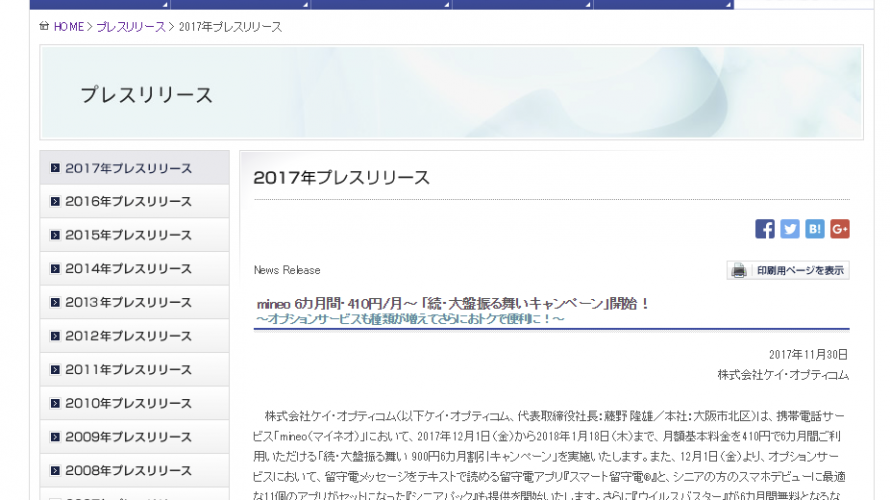
Task: Go to 2011年プレスリリース archive
Action: (135, 369)
